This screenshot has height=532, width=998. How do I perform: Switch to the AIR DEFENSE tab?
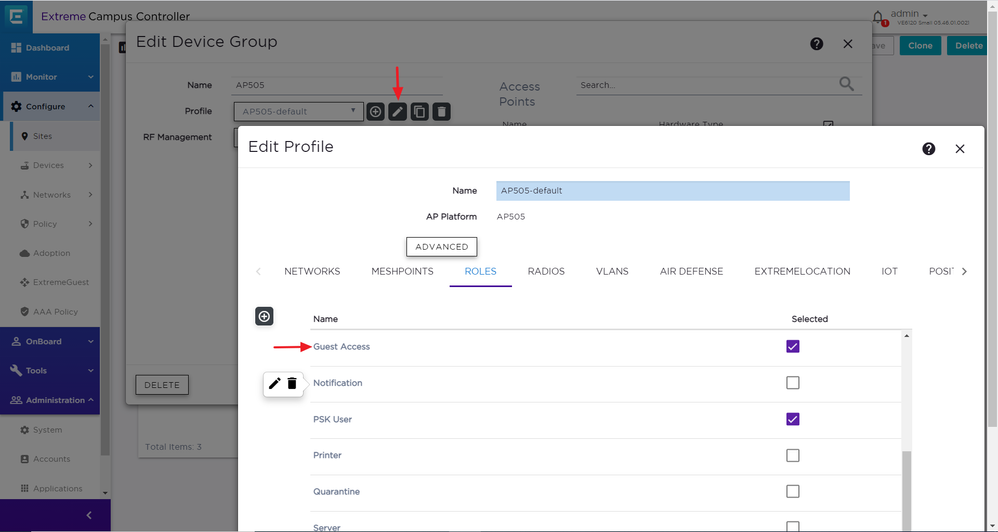pos(691,271)
